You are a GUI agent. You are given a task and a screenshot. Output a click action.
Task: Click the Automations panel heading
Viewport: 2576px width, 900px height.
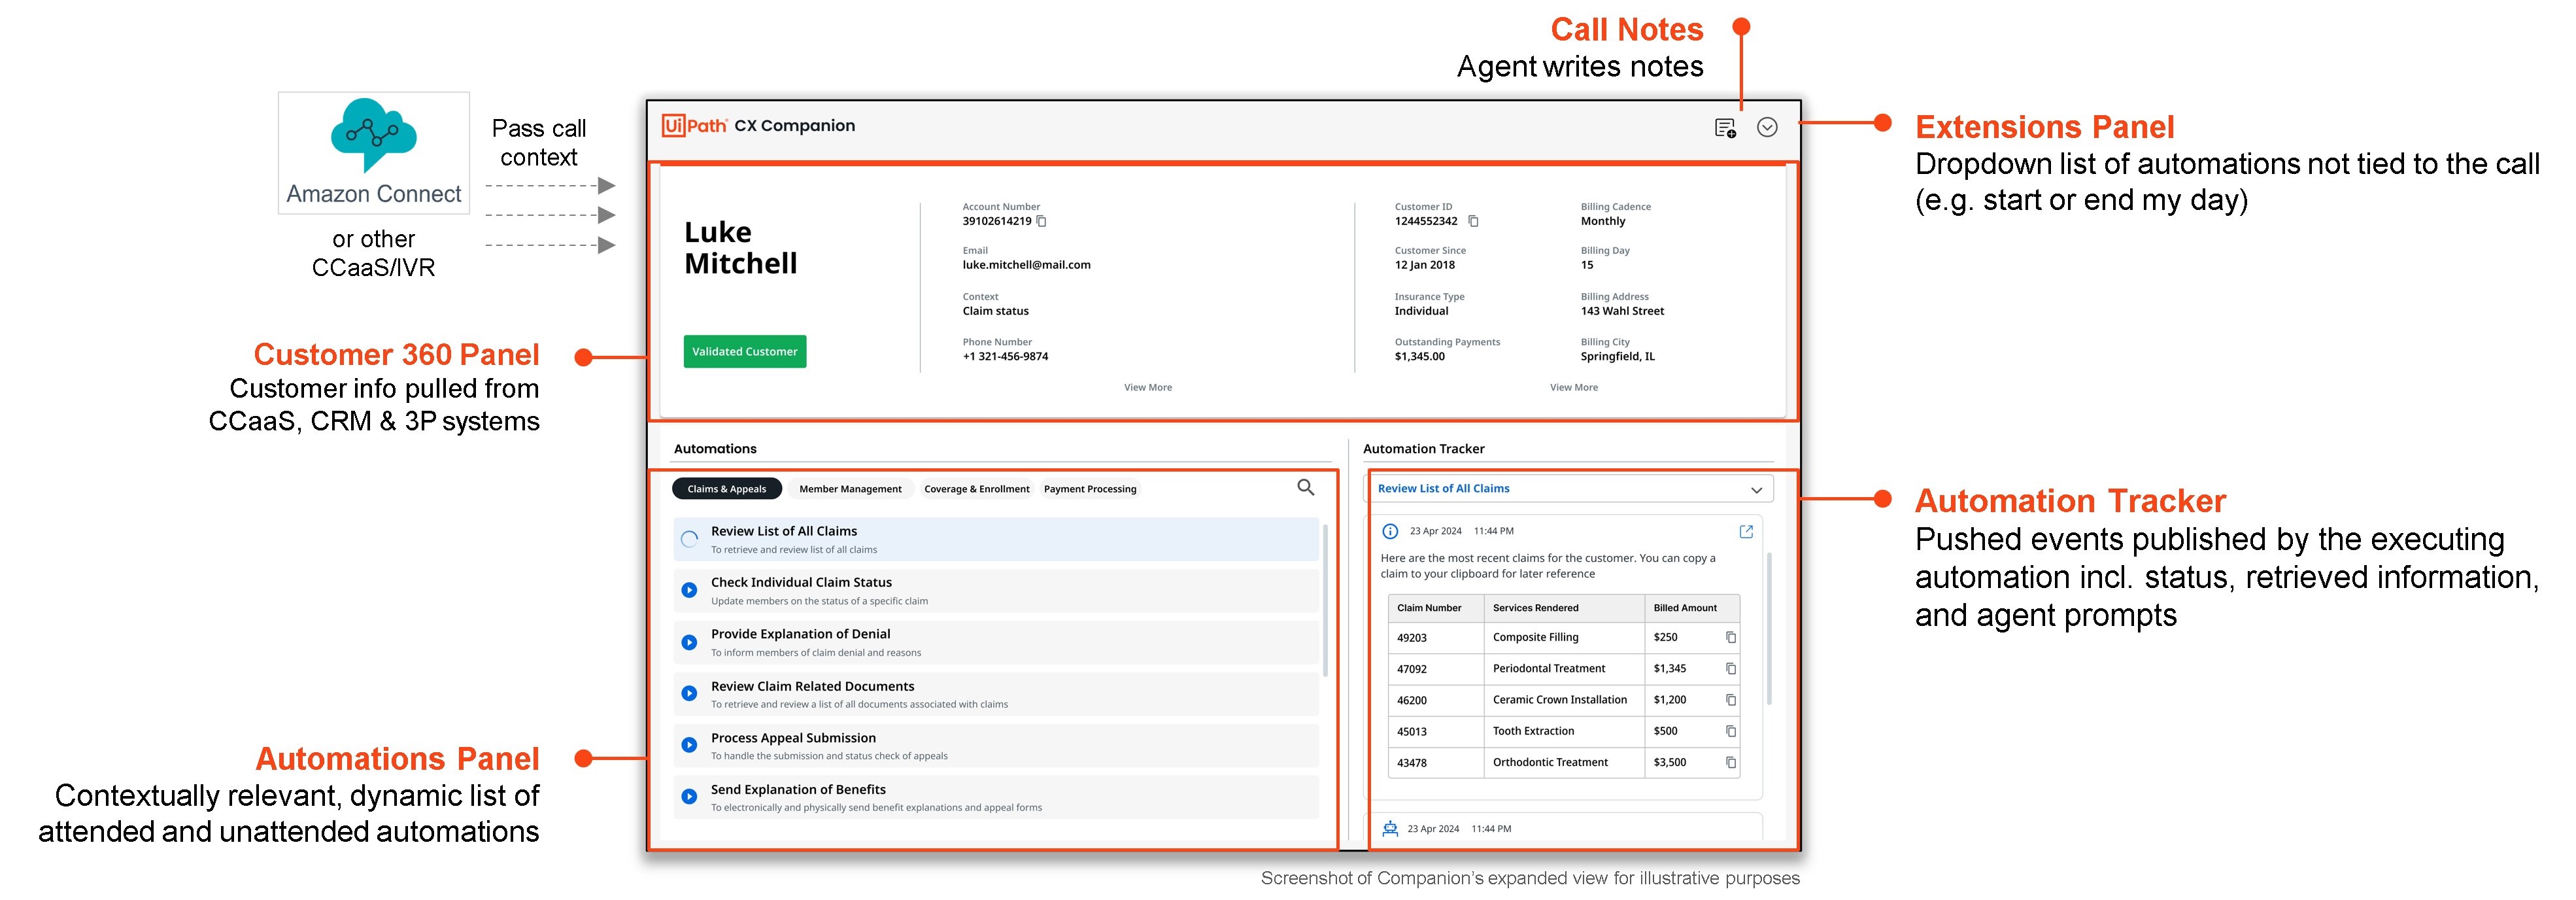coord(715,449)
